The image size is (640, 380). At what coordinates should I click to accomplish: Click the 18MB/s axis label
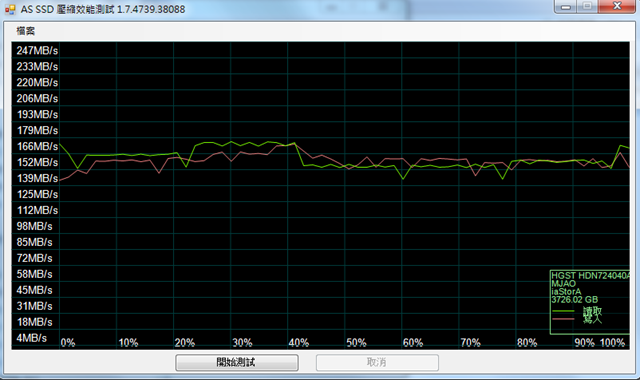tap(35, 322)
